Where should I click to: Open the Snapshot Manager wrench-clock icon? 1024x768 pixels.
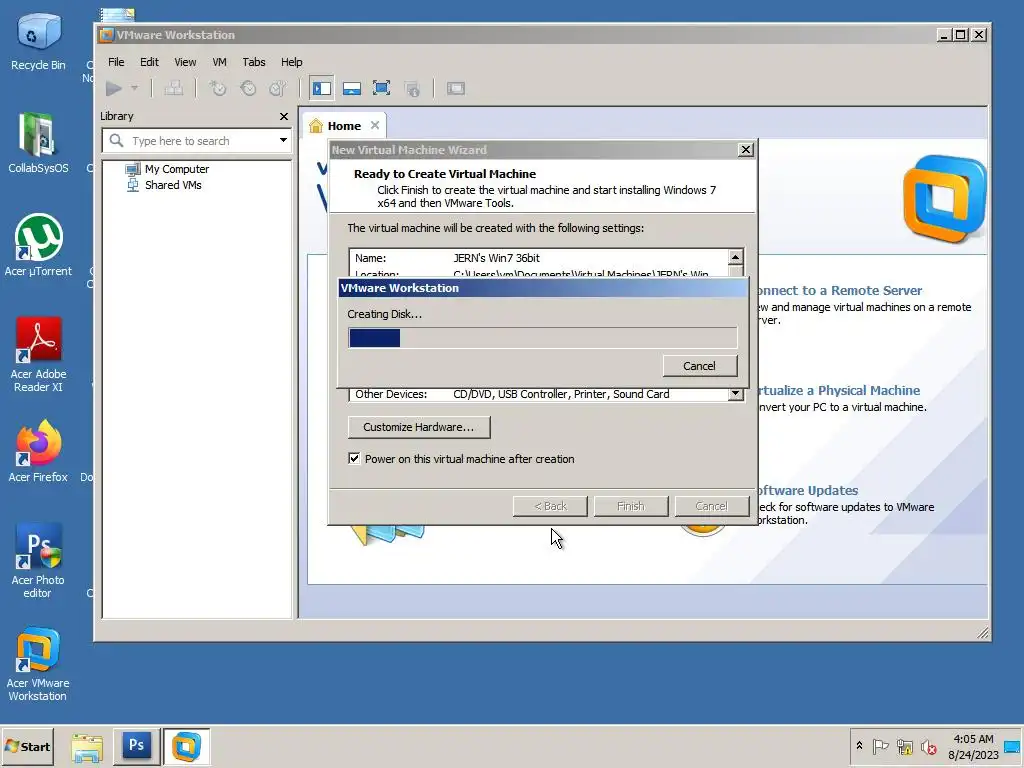coord(279,88)
